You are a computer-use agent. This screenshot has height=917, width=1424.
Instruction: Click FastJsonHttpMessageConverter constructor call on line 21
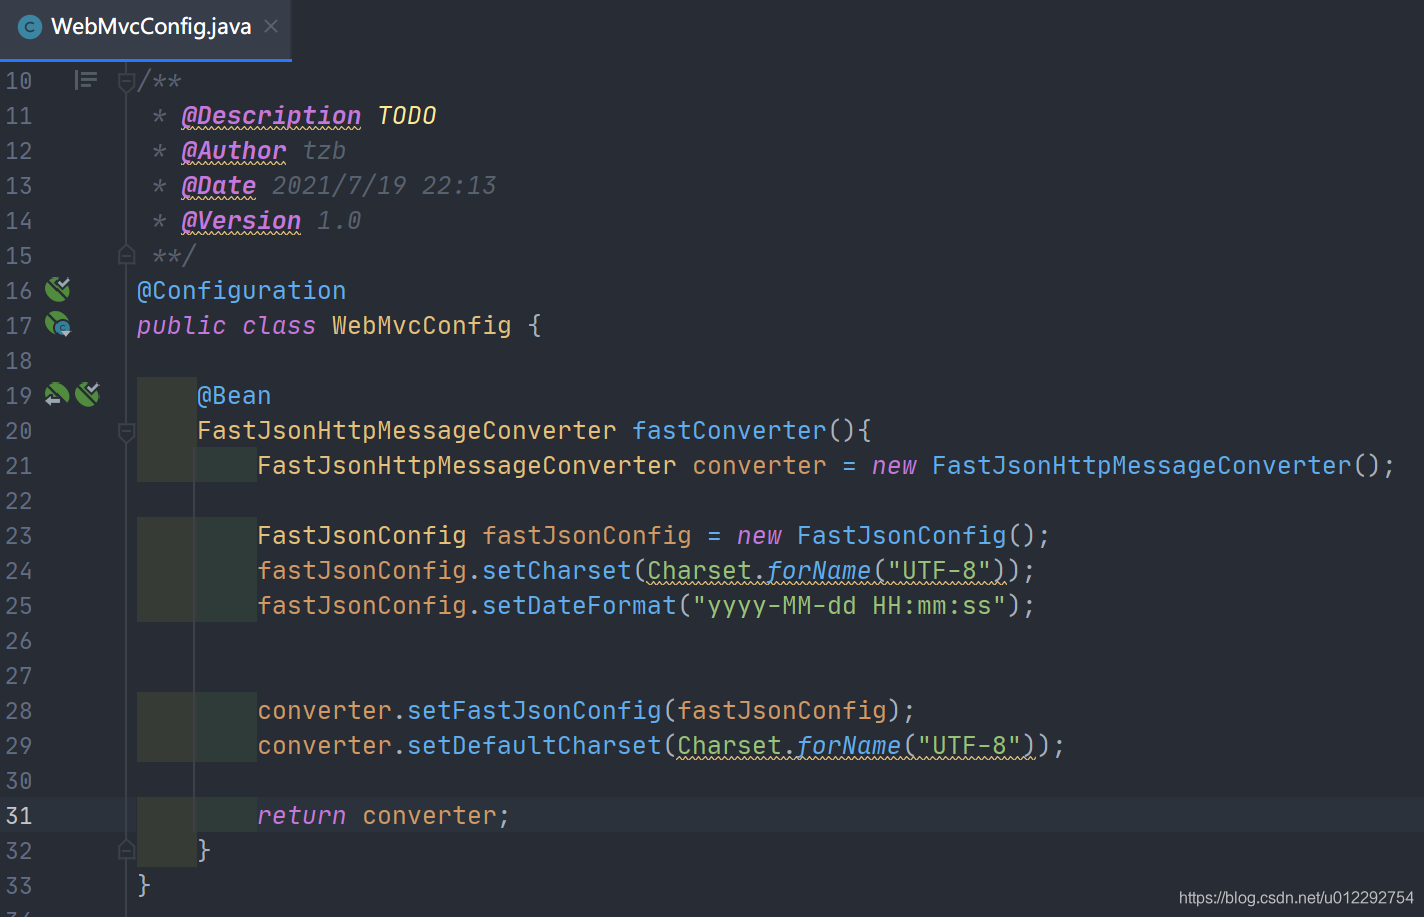pos(1142,466)
